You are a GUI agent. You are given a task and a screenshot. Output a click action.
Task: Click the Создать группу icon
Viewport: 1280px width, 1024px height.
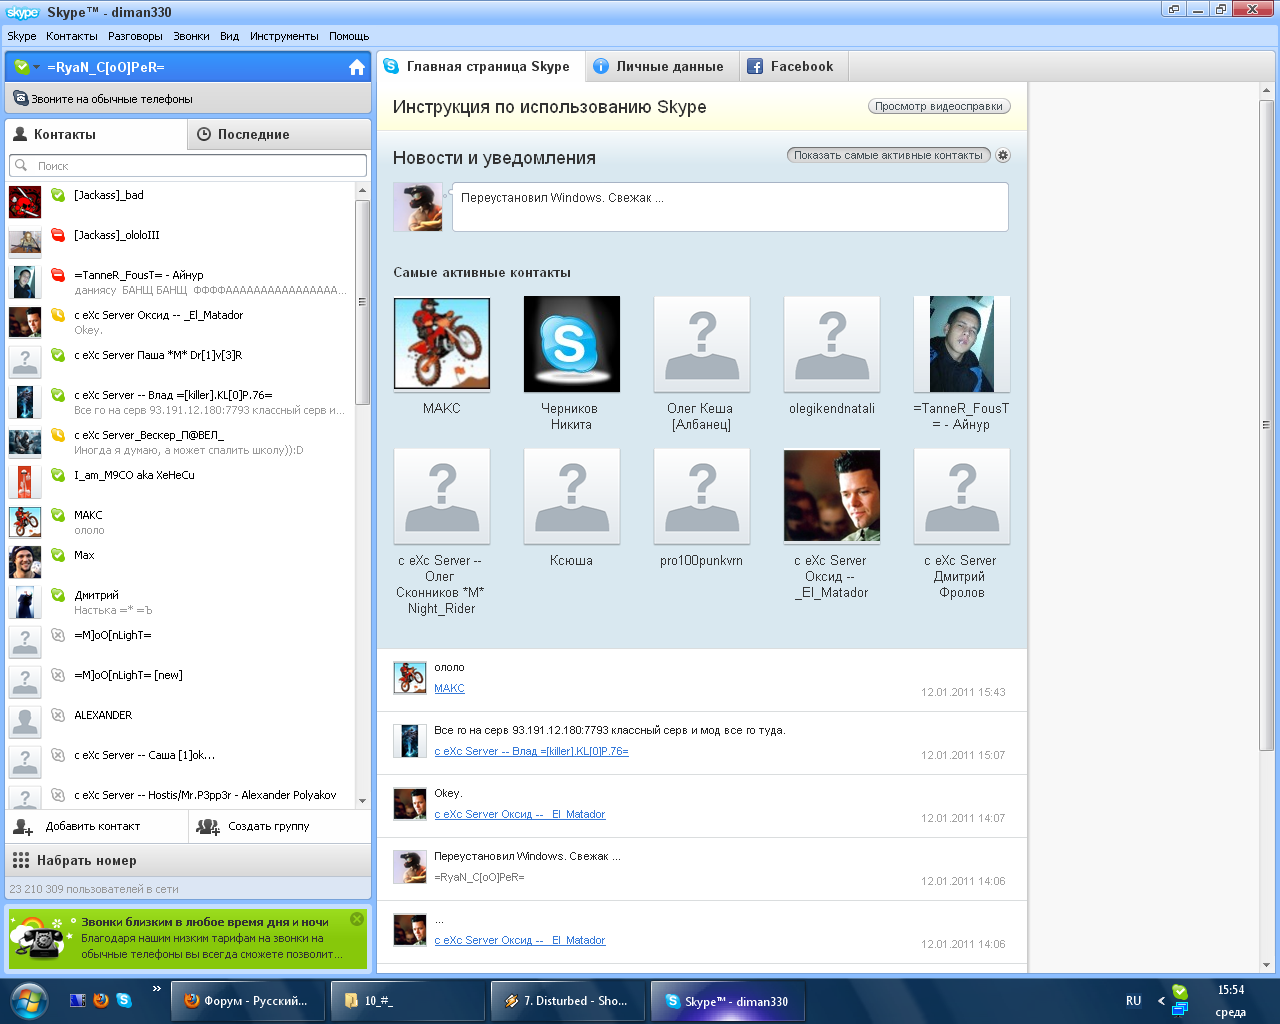tap(208, 826)
